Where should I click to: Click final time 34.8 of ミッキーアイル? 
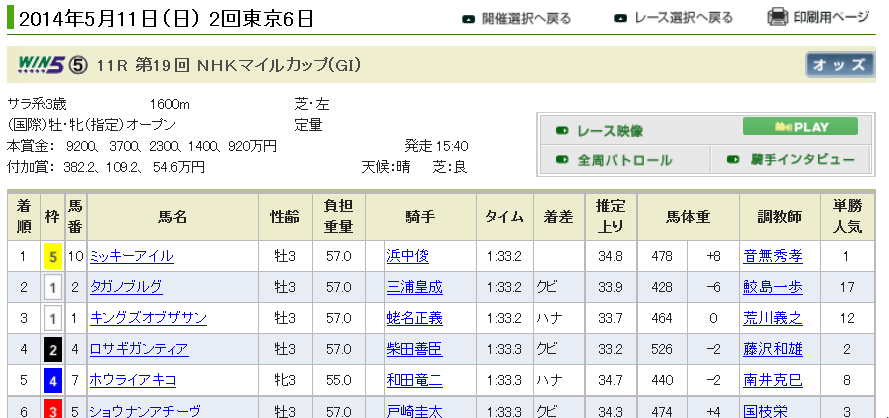610,256
